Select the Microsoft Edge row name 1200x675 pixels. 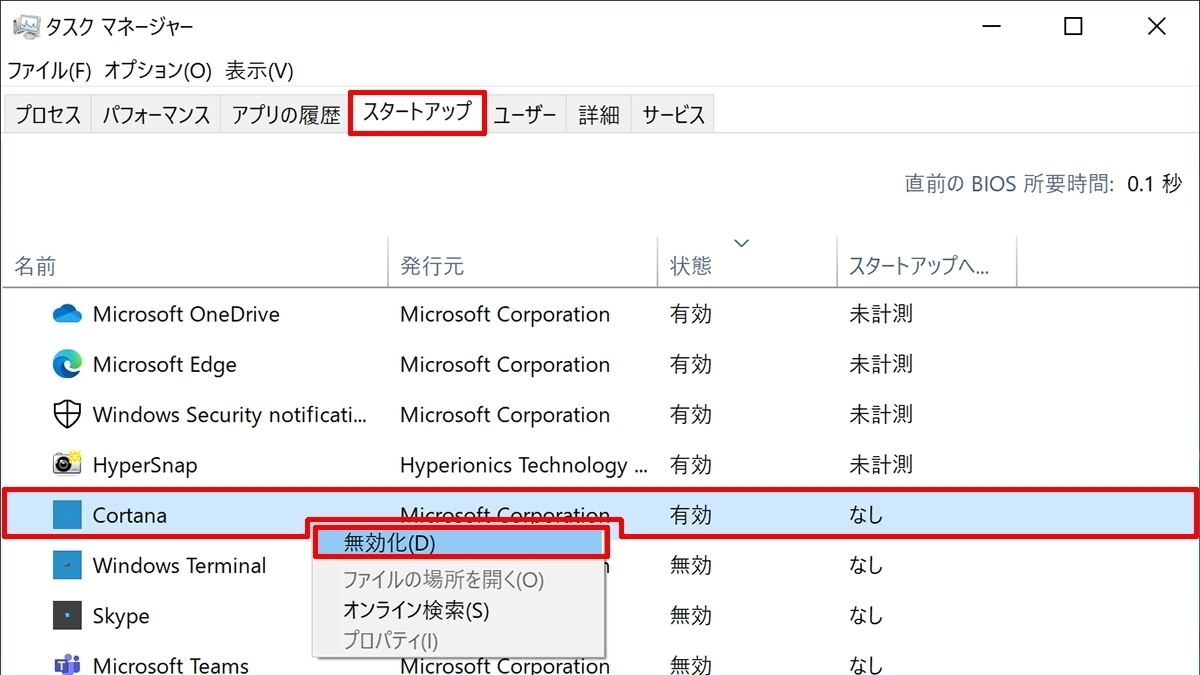pos(165,364)
